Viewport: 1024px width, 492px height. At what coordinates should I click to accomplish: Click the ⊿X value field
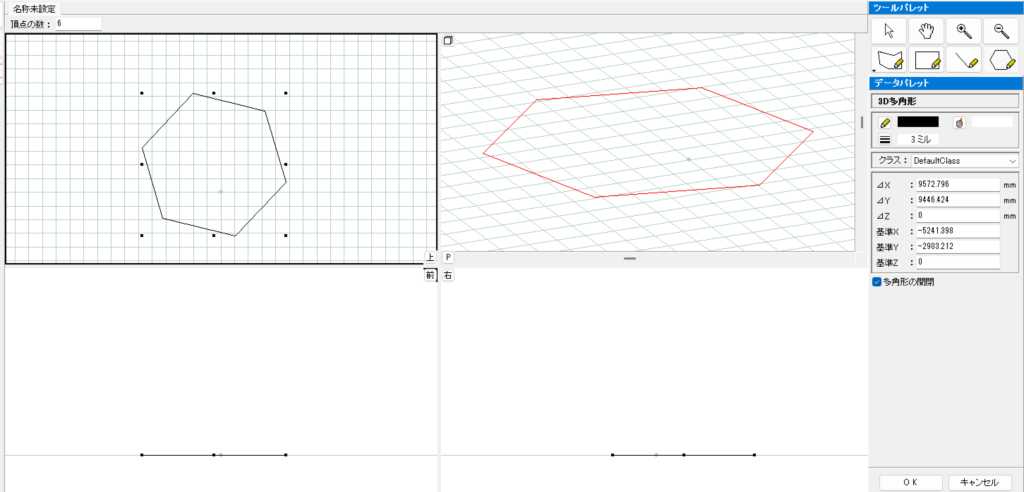point(957,184)
